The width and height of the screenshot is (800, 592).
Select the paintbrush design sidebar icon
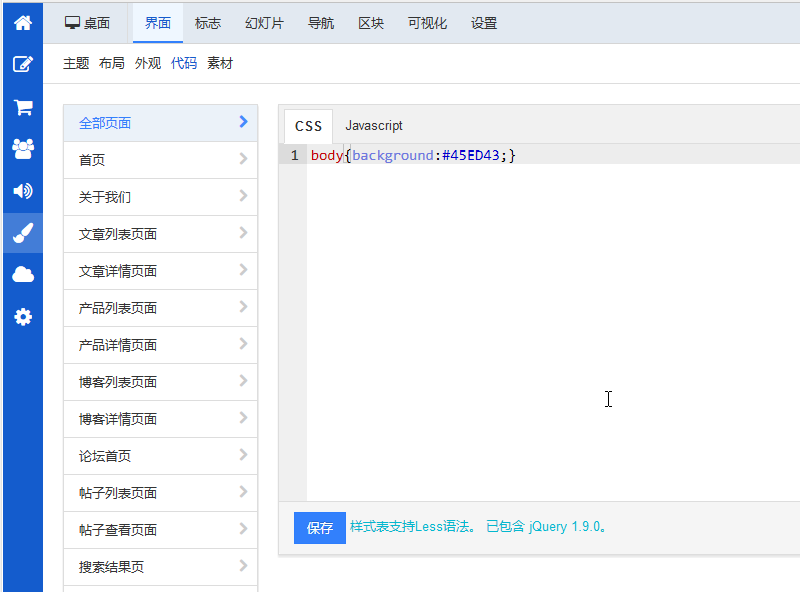pyautogui.click(x=22, y=233)
